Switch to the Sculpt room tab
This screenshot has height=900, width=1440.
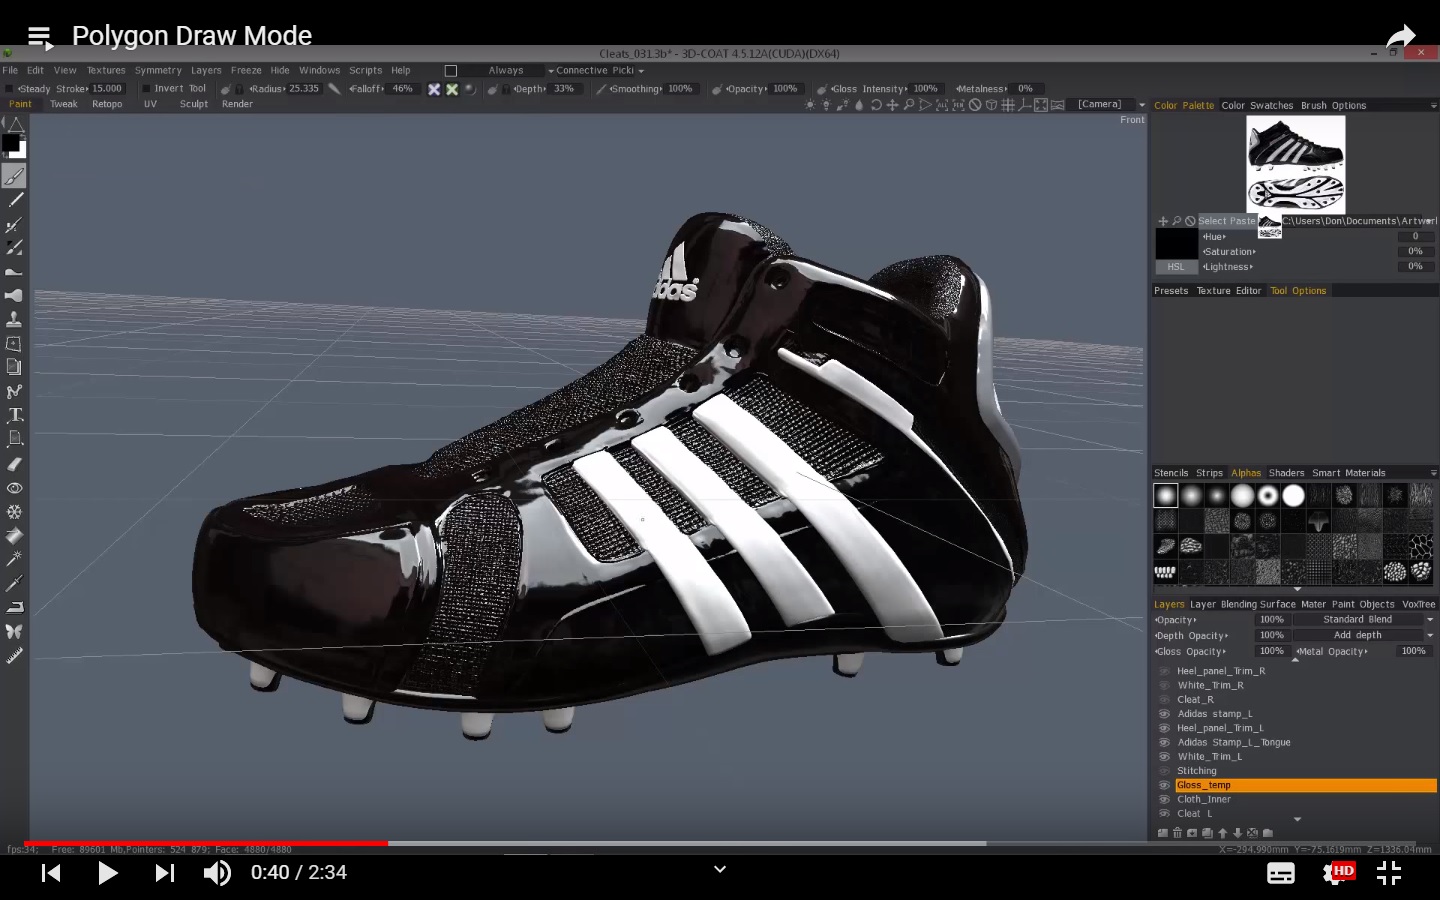[x=194, y=104]
